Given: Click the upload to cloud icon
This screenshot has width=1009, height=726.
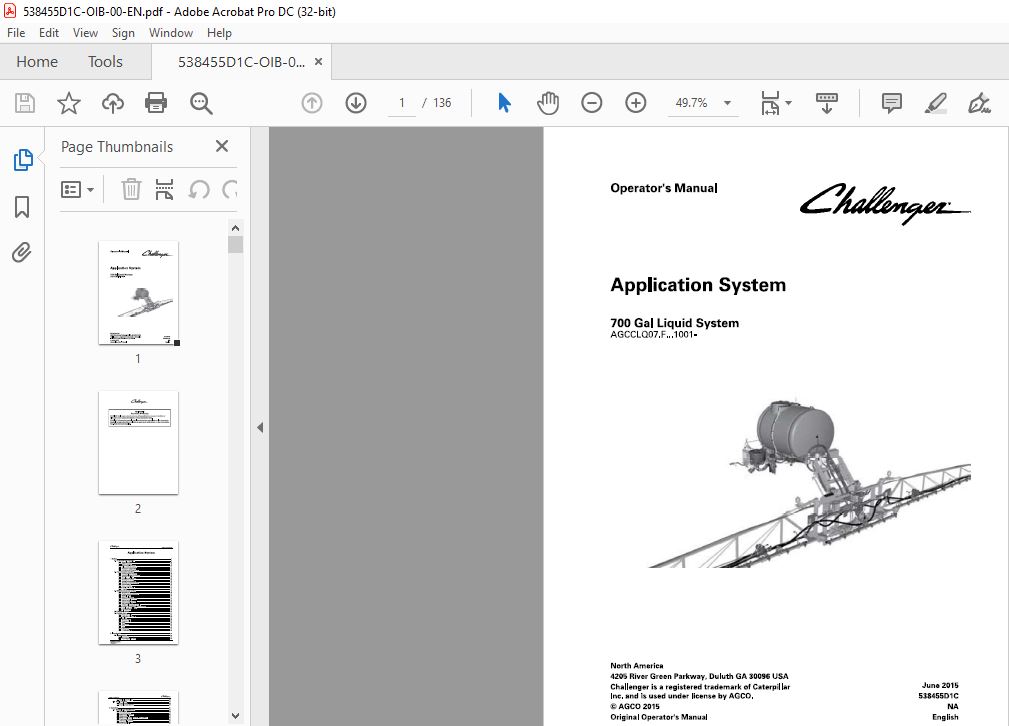Looking at the screenshot, I should tap(113, 103).
